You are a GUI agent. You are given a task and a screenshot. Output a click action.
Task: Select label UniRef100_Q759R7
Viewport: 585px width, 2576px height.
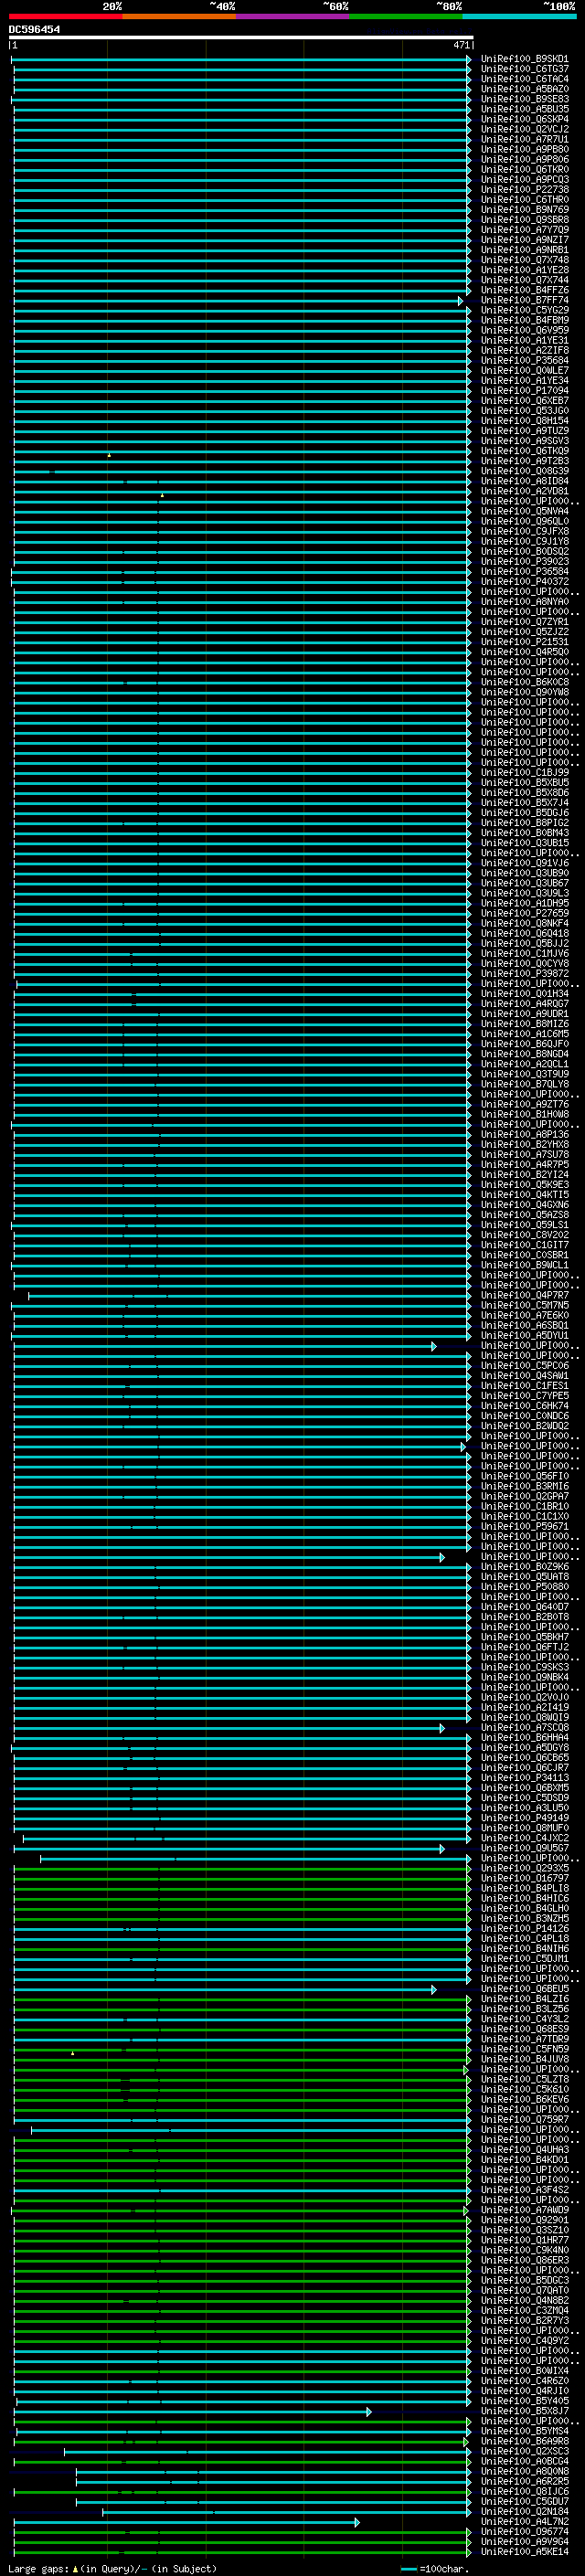524,2119
